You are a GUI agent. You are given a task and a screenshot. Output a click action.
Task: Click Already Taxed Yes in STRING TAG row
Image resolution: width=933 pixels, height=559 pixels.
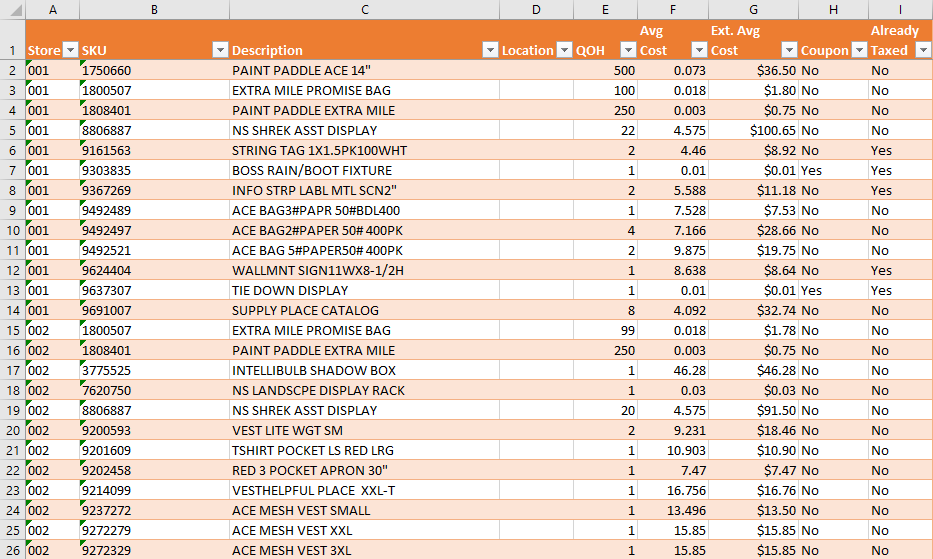click(x=900, y=150)
